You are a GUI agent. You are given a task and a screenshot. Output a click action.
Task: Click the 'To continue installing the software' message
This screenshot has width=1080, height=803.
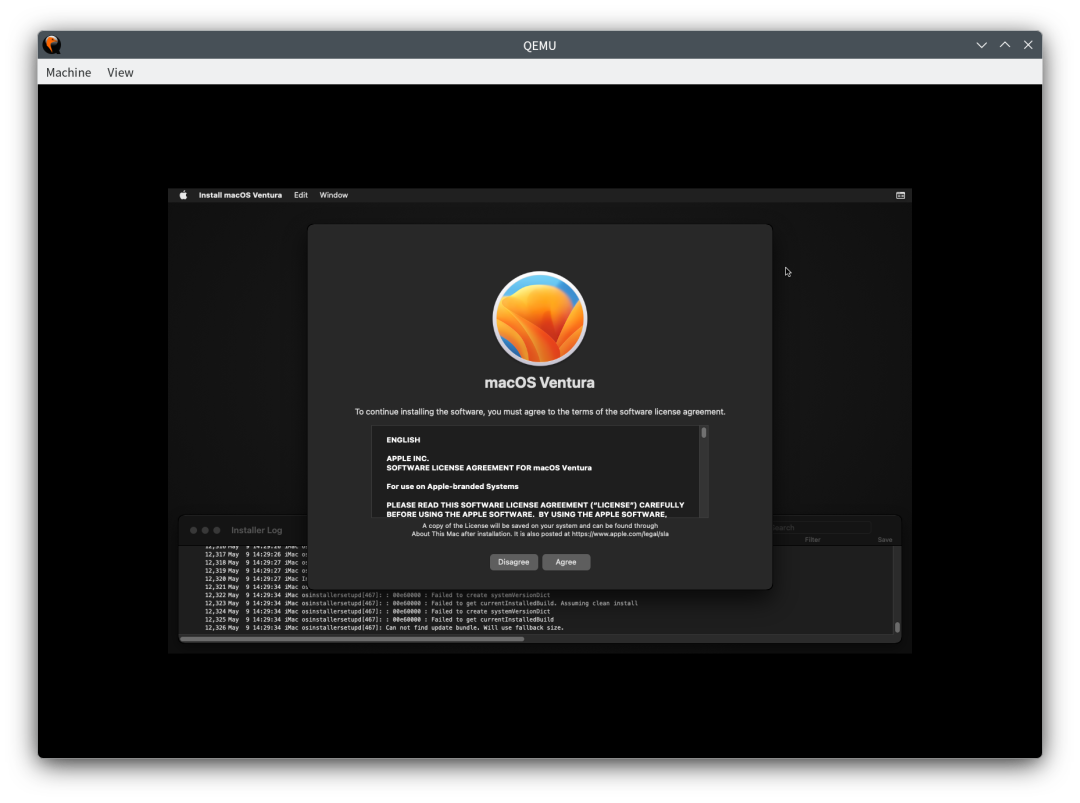[x=540, y=412]
